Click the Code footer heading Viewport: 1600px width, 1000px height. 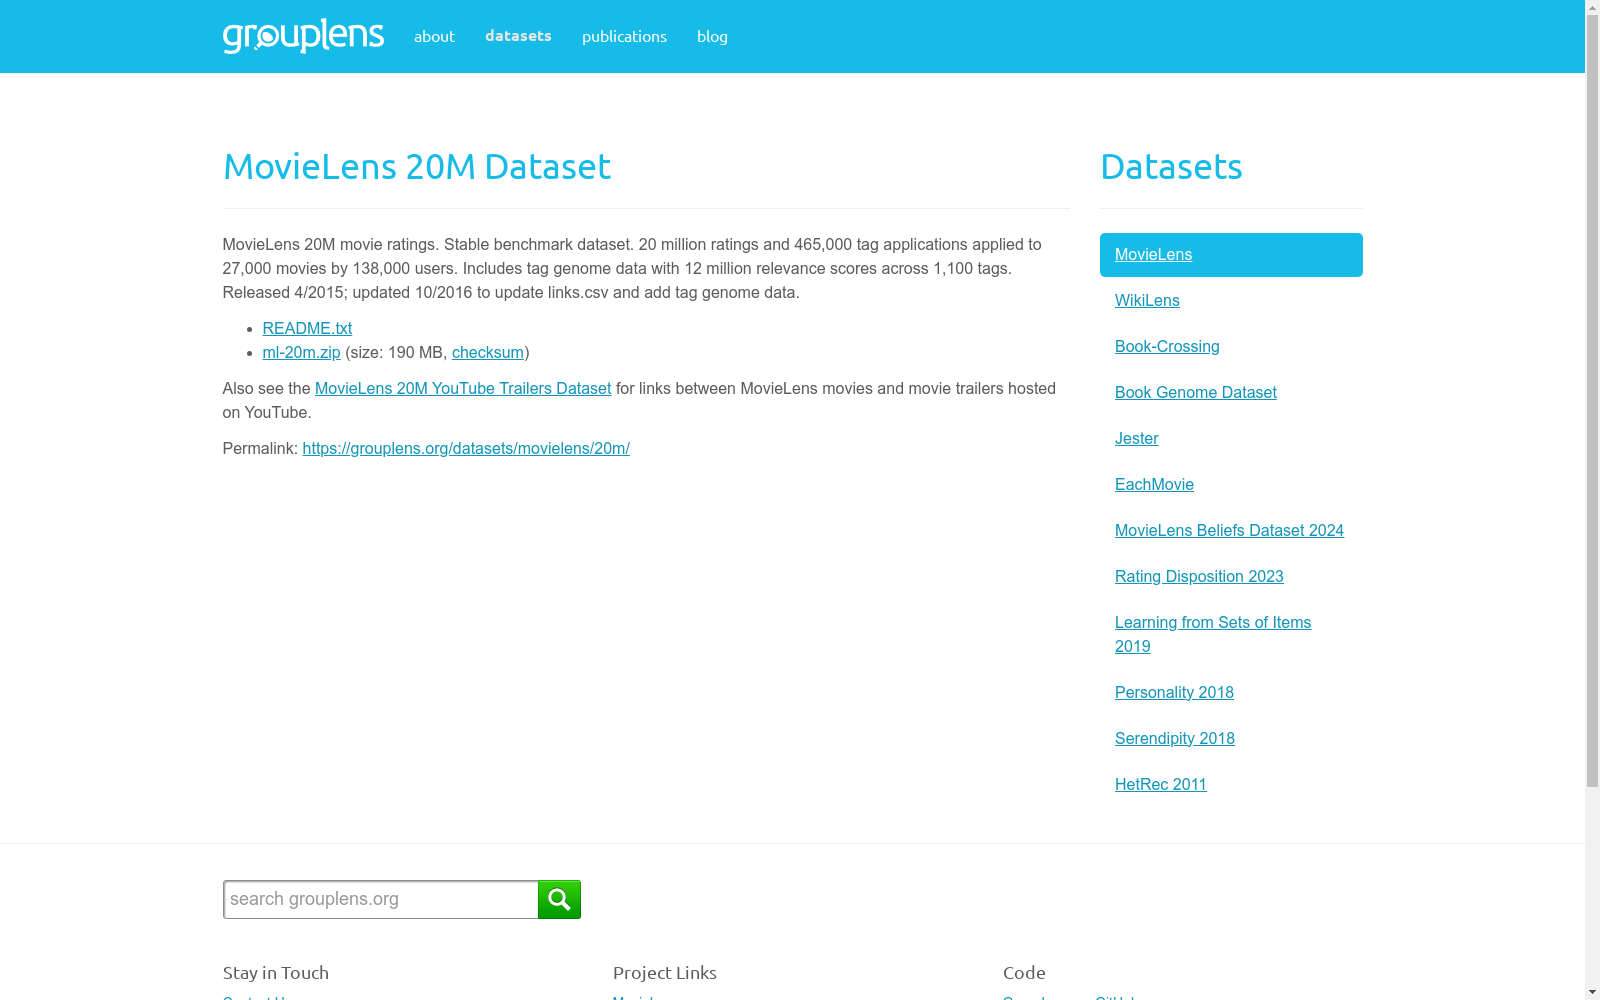pos(1024,973)
